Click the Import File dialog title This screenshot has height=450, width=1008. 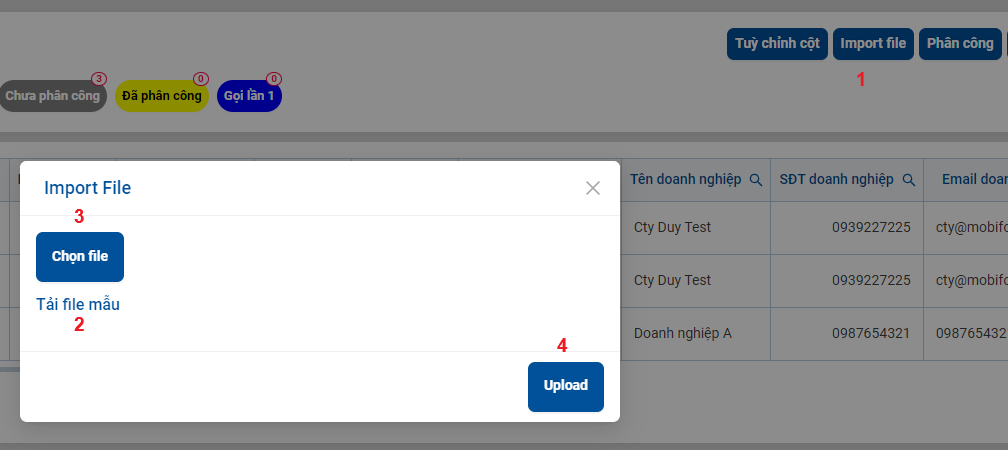87,188
